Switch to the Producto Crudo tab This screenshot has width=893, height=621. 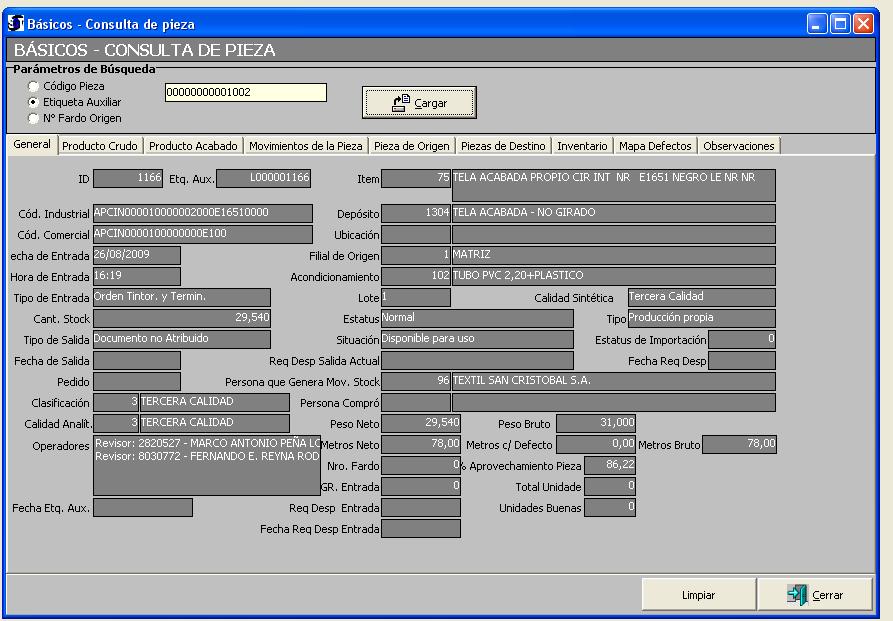100,146
